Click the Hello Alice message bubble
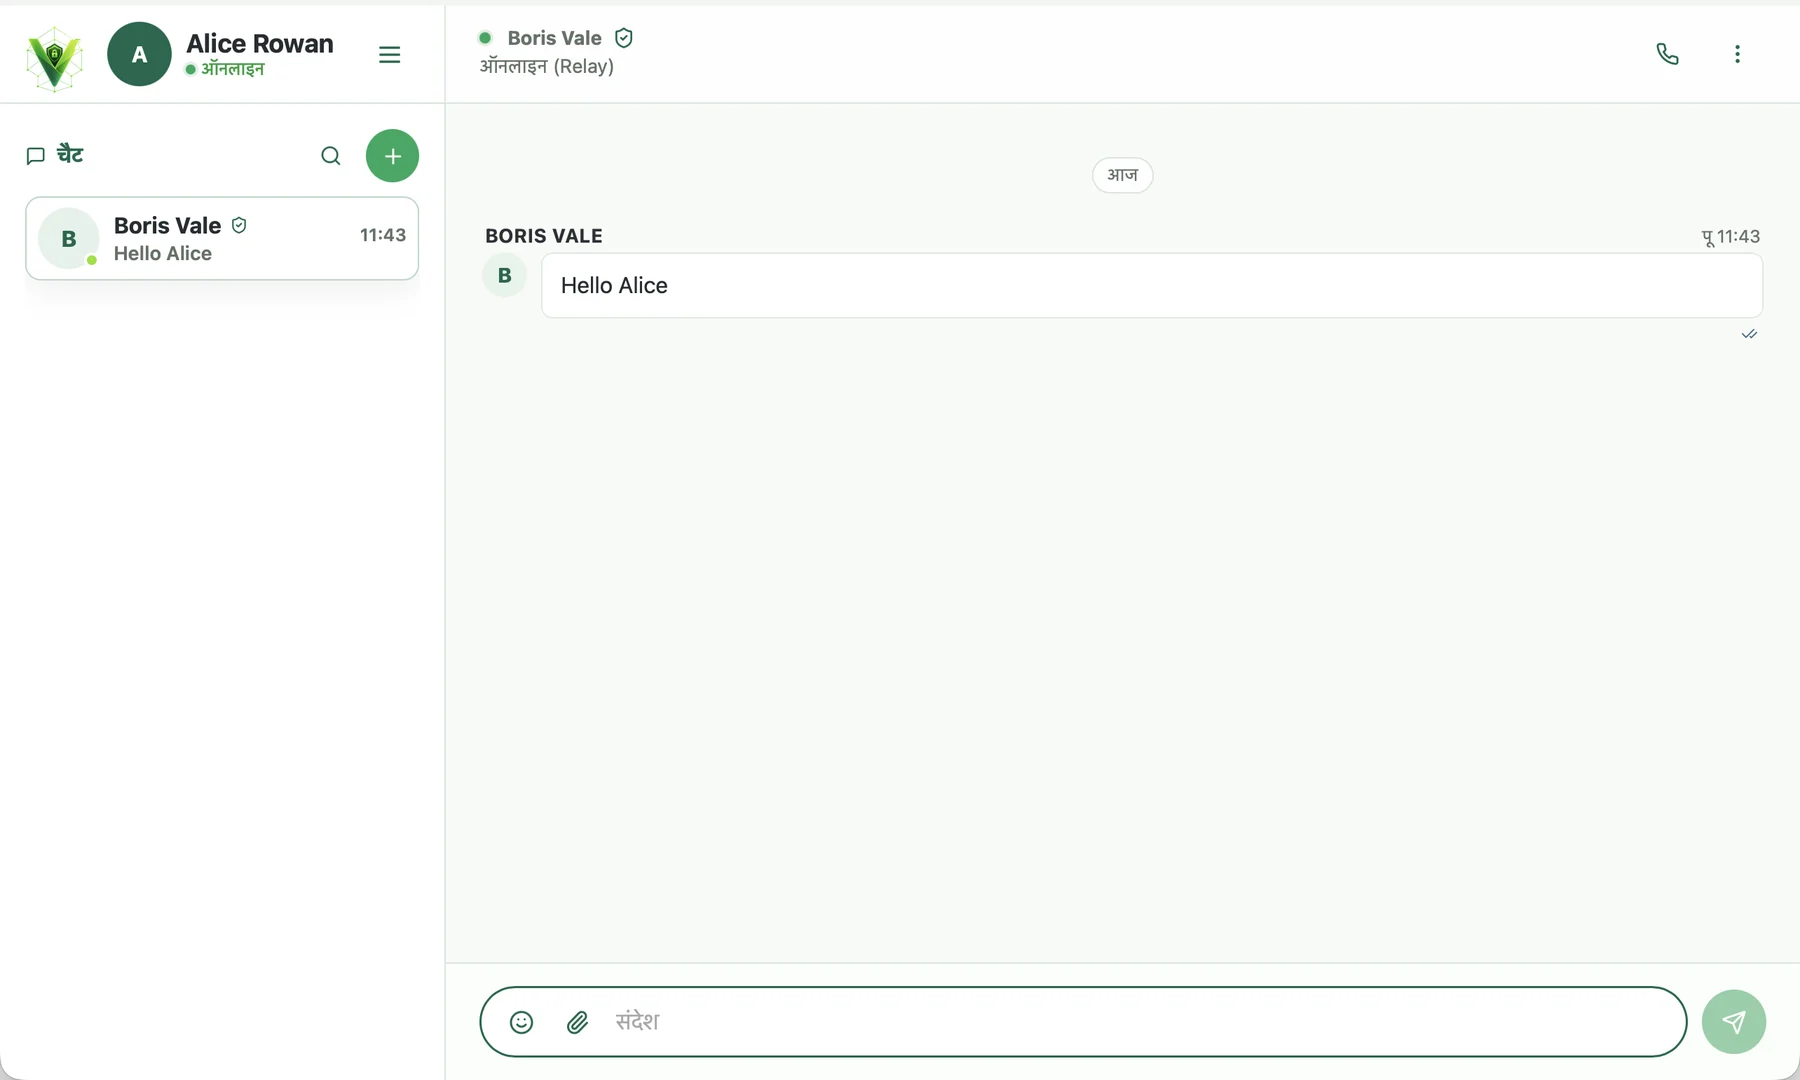1800x1080 pixels. (x=1152, y=286)
